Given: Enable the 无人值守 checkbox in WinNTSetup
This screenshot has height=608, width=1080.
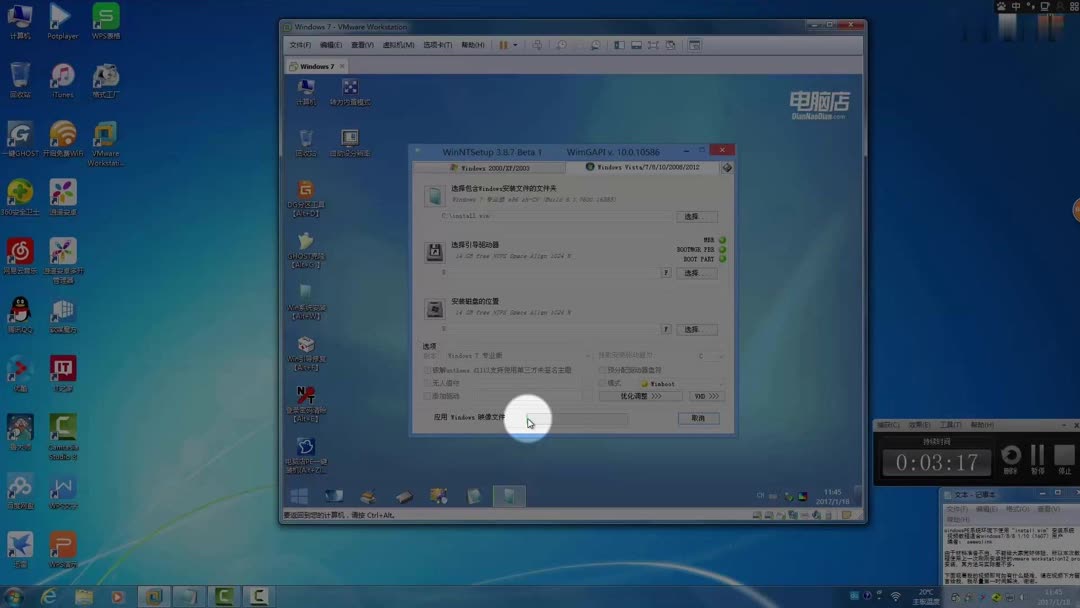Looking at the screenshot, I should click(x=426, y=380).
